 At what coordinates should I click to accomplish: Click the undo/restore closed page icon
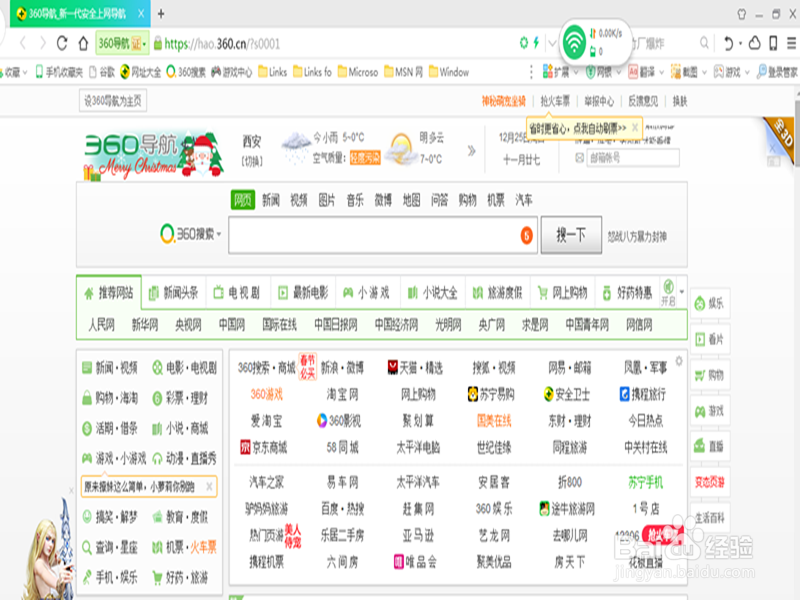[x=728, y=43]
